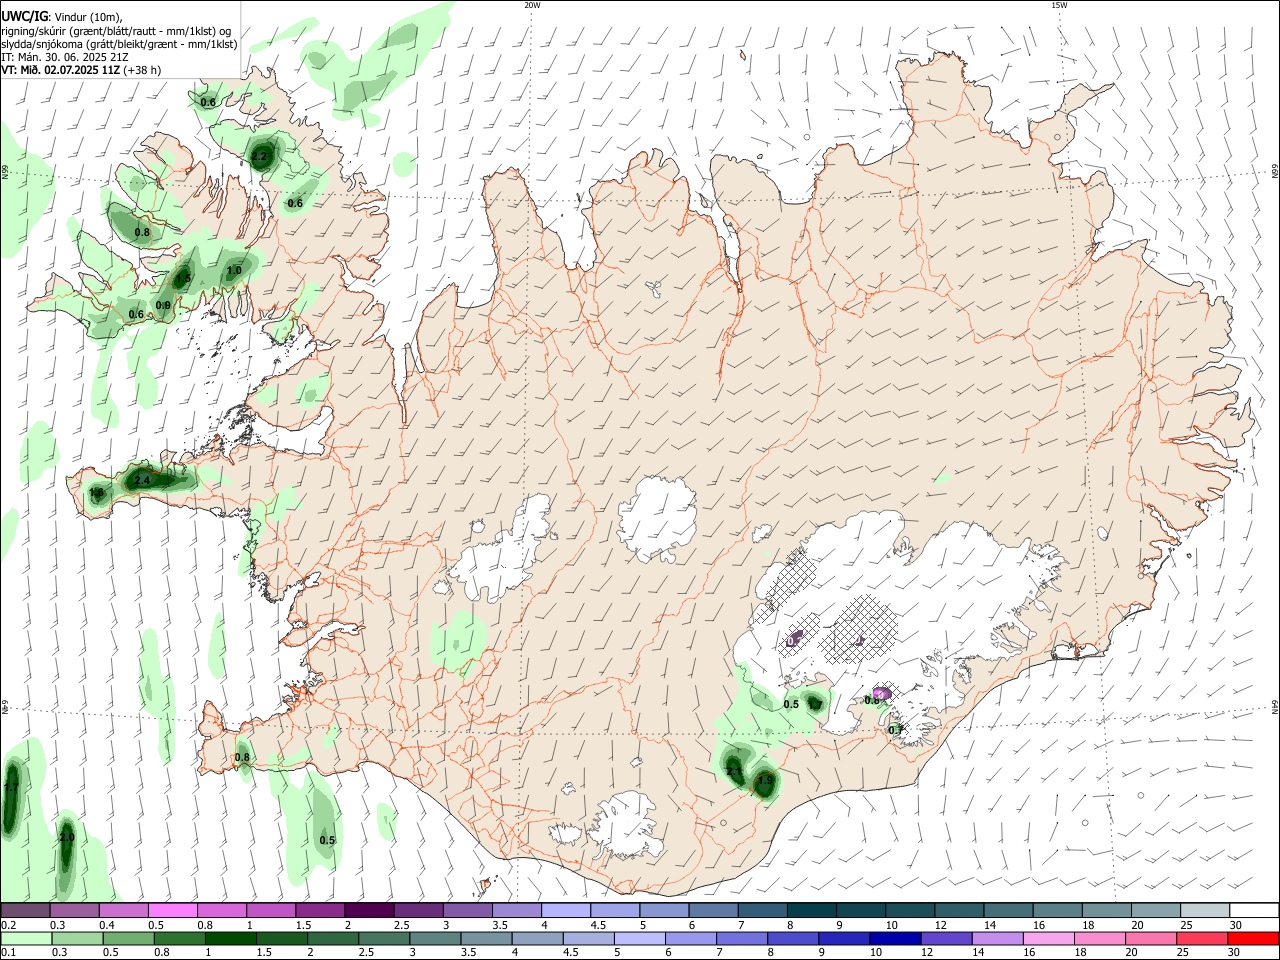Click the bright pink 0.5 swatch in the snow legend
Image resolution: width=1280 pixels, height=960 pixels.
[172, 911]
